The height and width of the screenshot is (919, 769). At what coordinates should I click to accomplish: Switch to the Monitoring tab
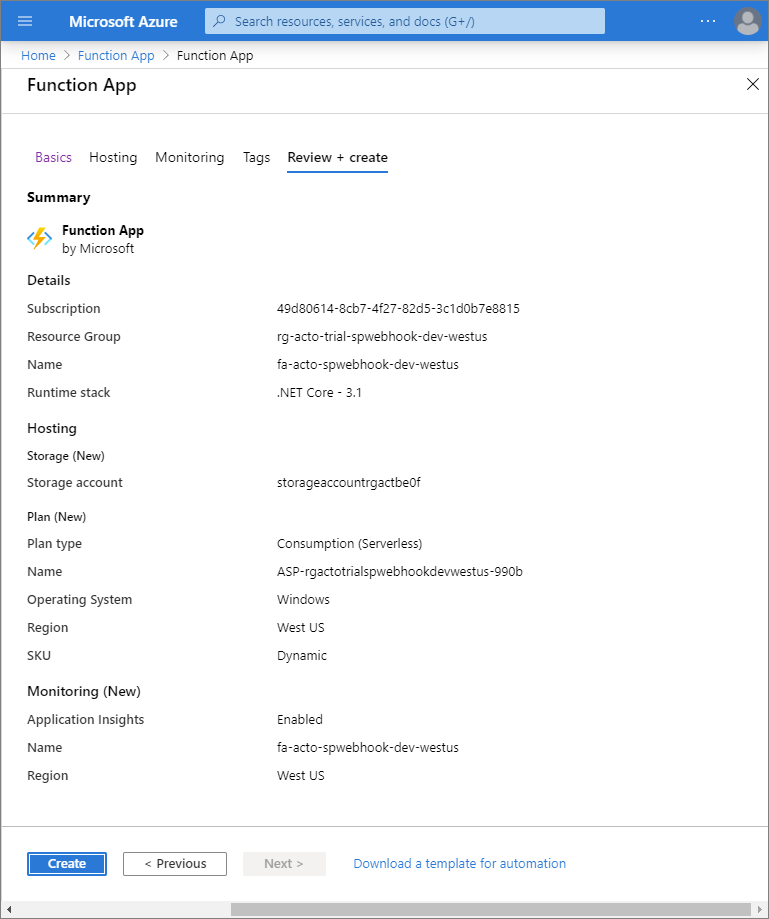pos(190,157)
